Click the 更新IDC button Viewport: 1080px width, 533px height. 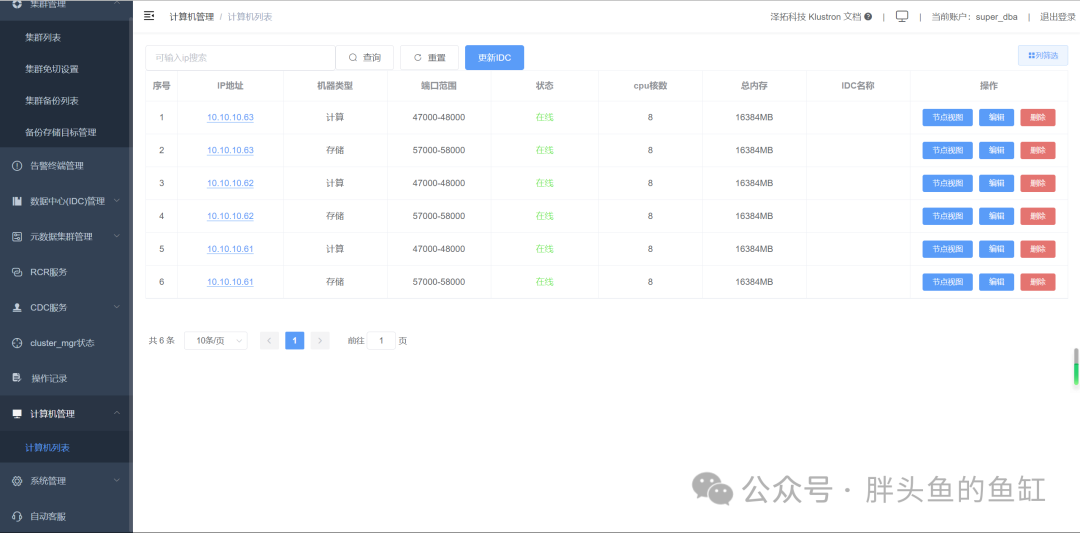coord(495,58)
